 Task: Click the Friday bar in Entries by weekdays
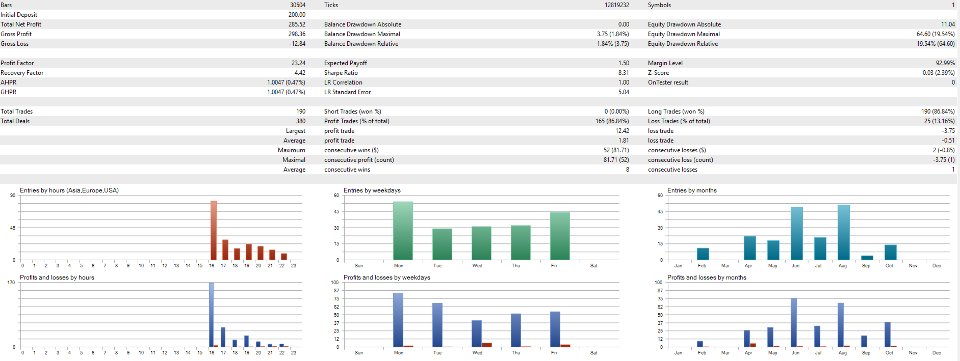(x=560, y=236)
